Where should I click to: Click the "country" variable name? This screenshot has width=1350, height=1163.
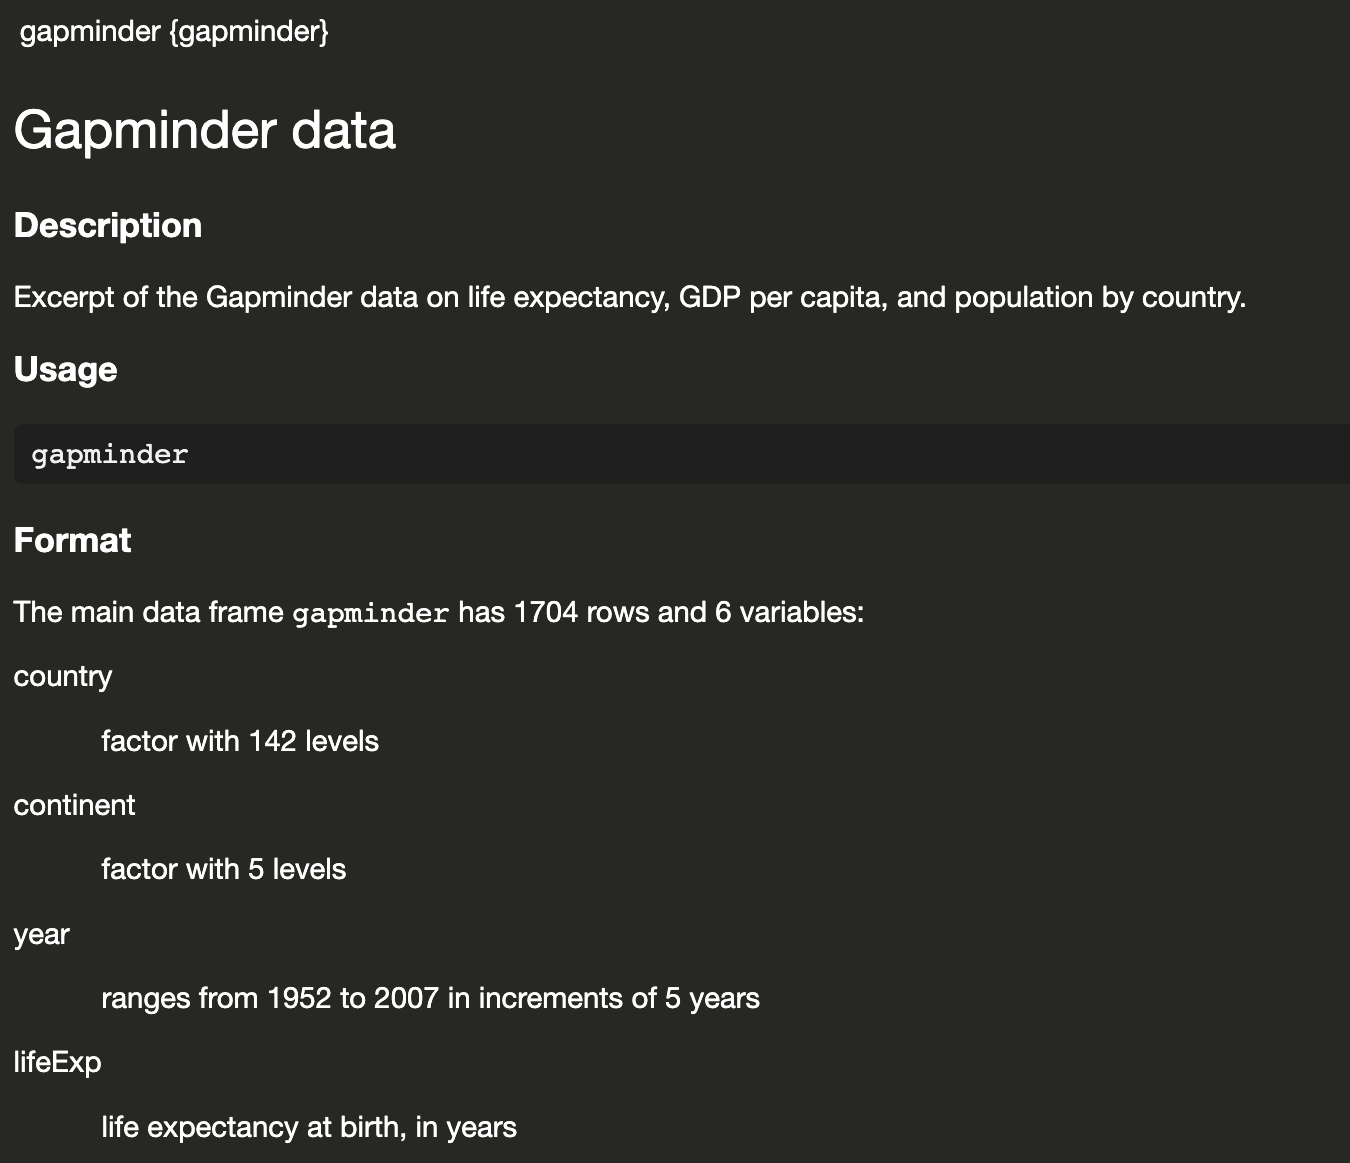pyautogui.click(x=63, y=676)
